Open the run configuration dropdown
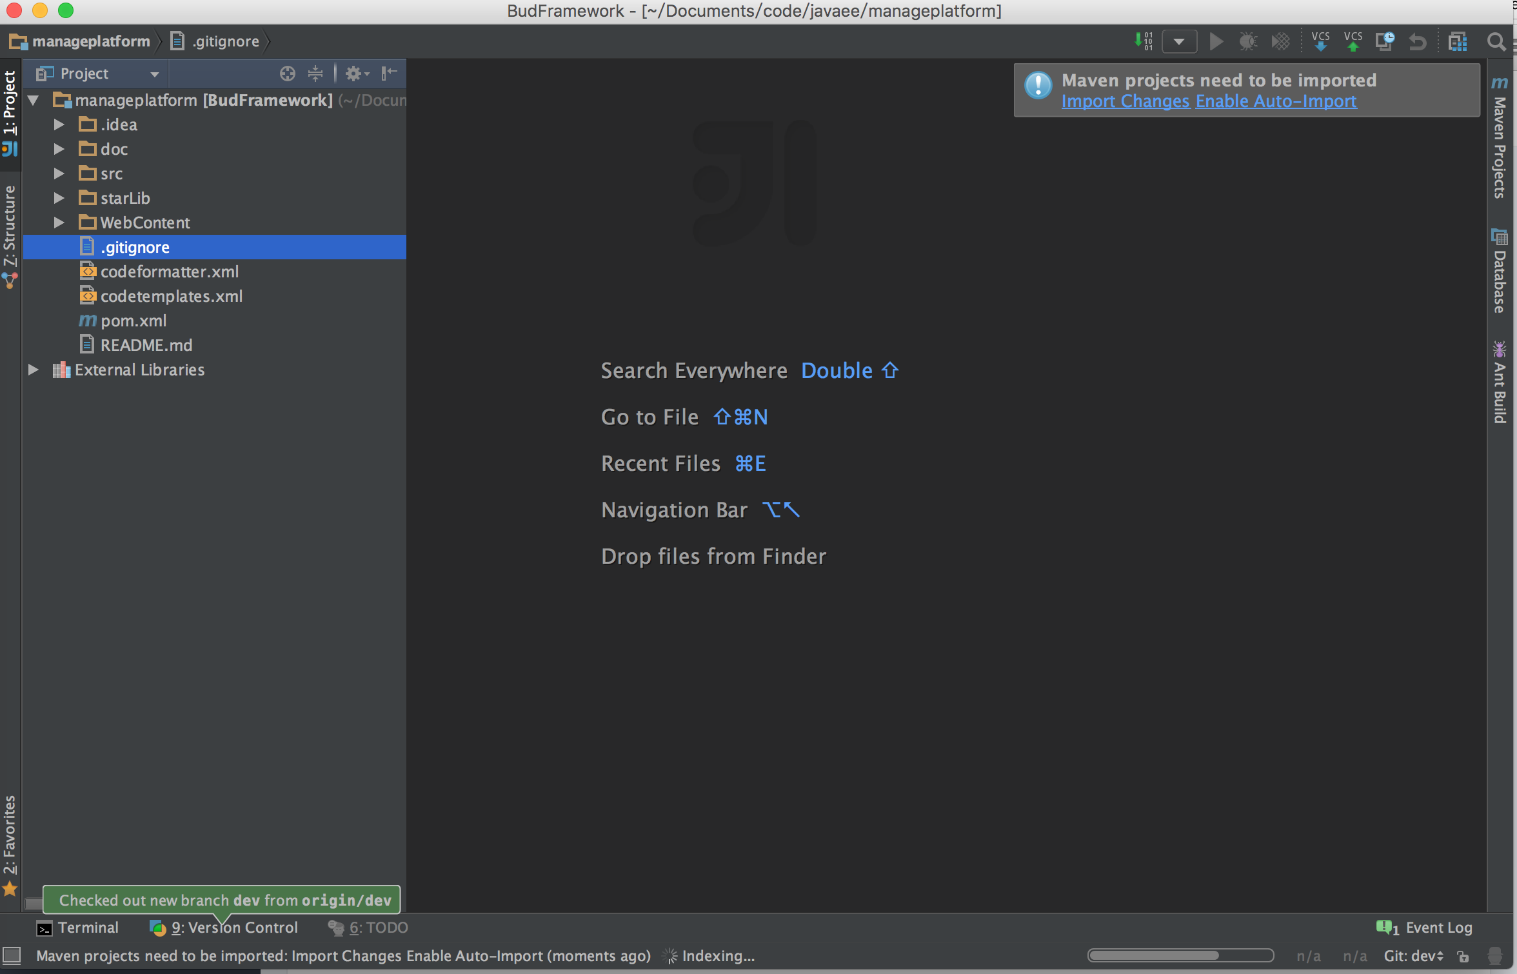 pyautogui.click(x=1179, y=42)
